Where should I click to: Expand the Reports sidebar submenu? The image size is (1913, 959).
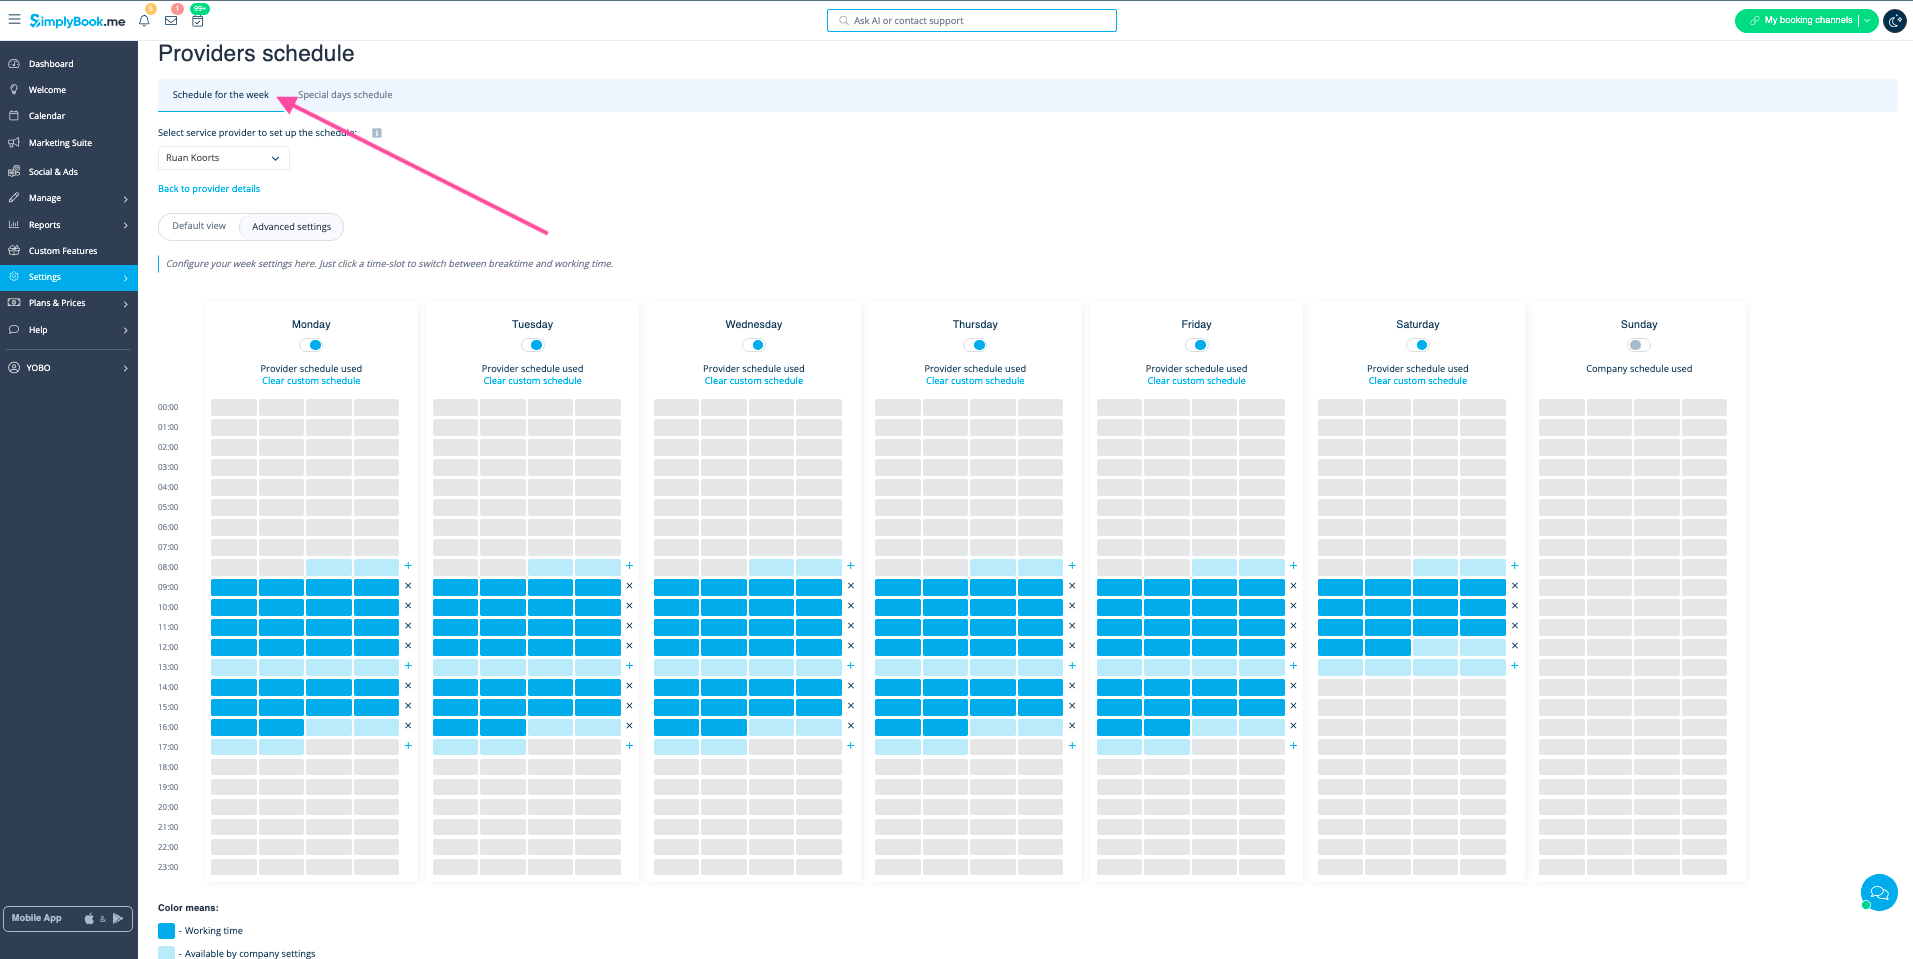[68, 225]
